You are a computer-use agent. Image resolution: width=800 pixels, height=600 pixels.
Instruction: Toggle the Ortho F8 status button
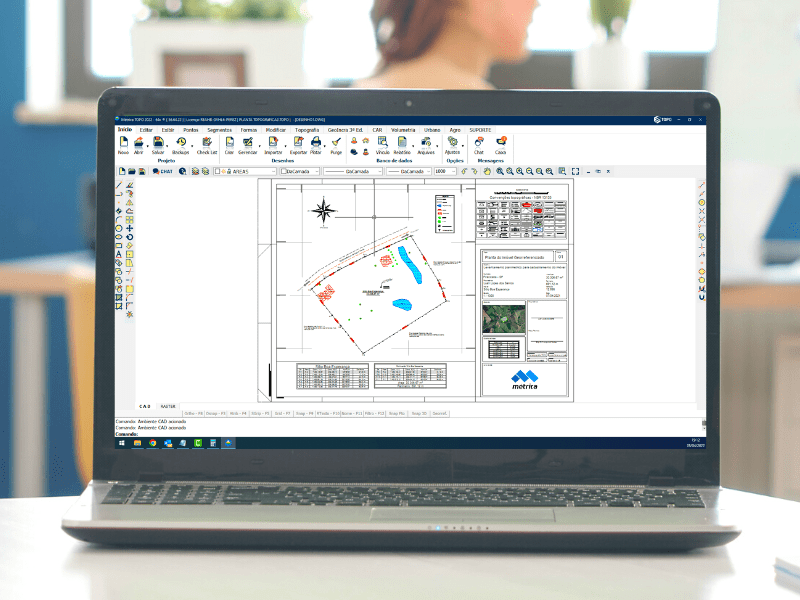(x=194, y=413)
